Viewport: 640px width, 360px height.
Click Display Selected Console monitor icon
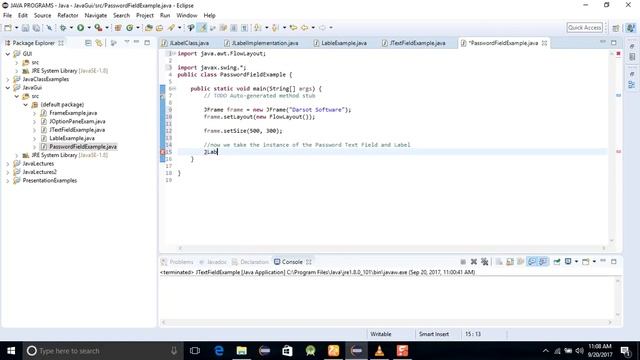[x=568, y=262]
